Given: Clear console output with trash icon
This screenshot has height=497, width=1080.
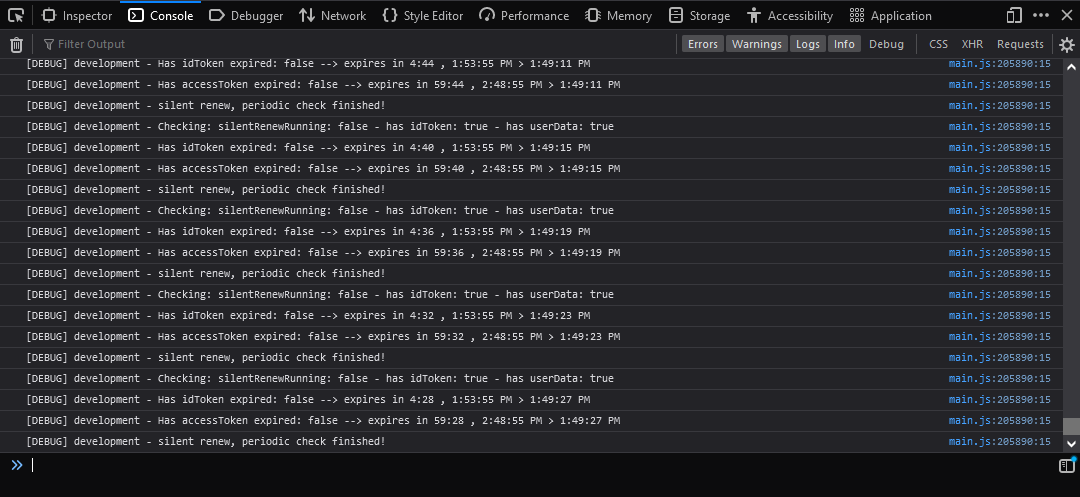Looking at the screenshot, I should (x=17, y=45).
